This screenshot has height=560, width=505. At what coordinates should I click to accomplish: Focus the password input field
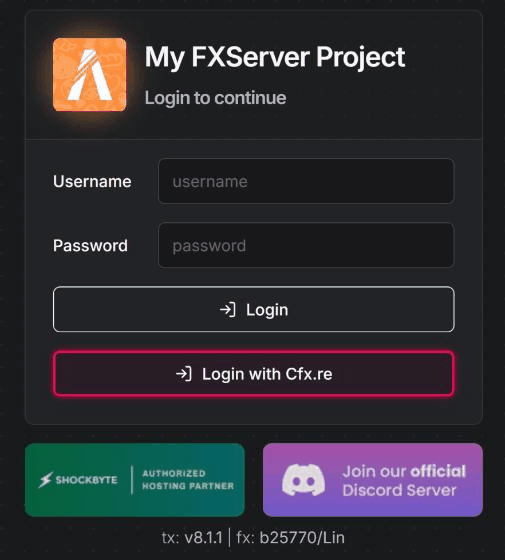coord(306,245)
